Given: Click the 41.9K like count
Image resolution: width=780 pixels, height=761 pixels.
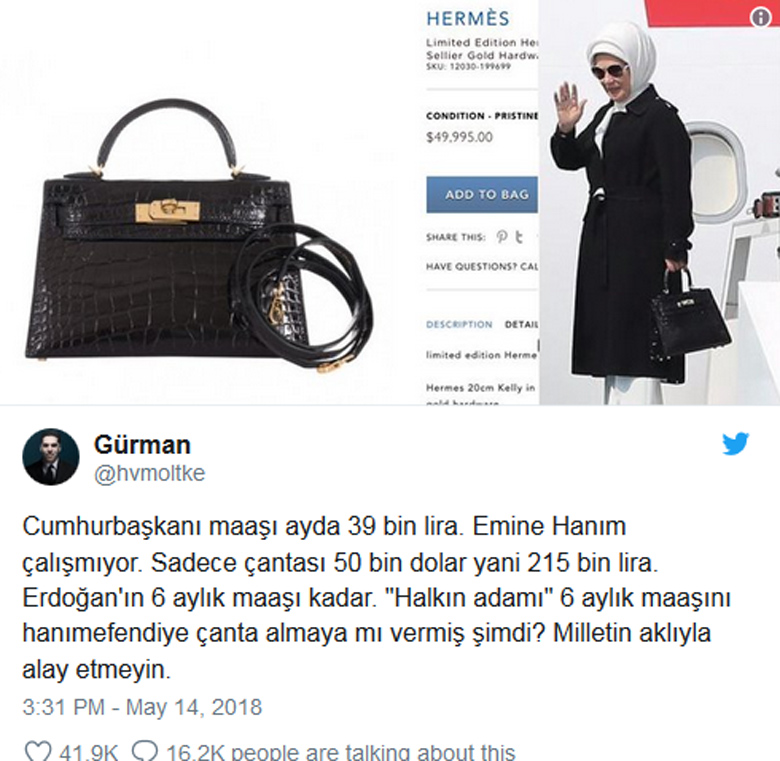Looking at the screenshot, I should (89, 752).
